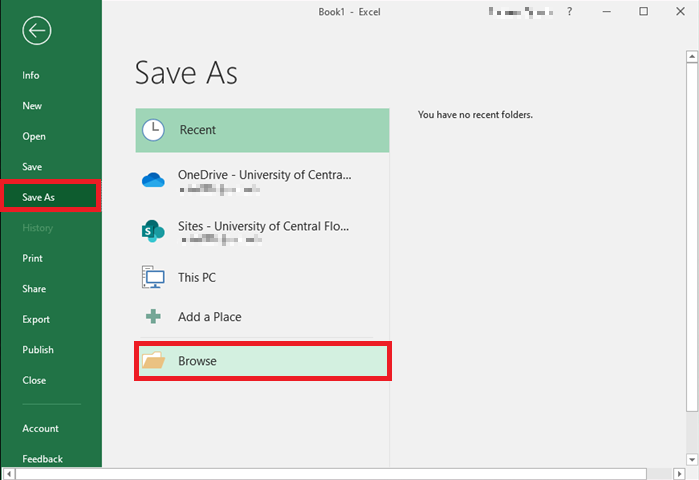Click the green plus Add a Place icon

(x=153, y=316)
